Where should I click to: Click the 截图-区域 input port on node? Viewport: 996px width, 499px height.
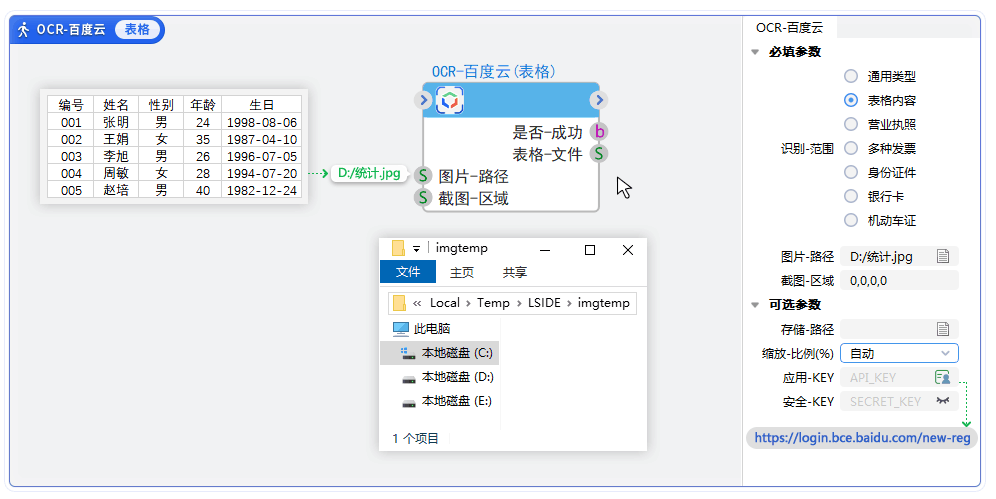point(423,198)
